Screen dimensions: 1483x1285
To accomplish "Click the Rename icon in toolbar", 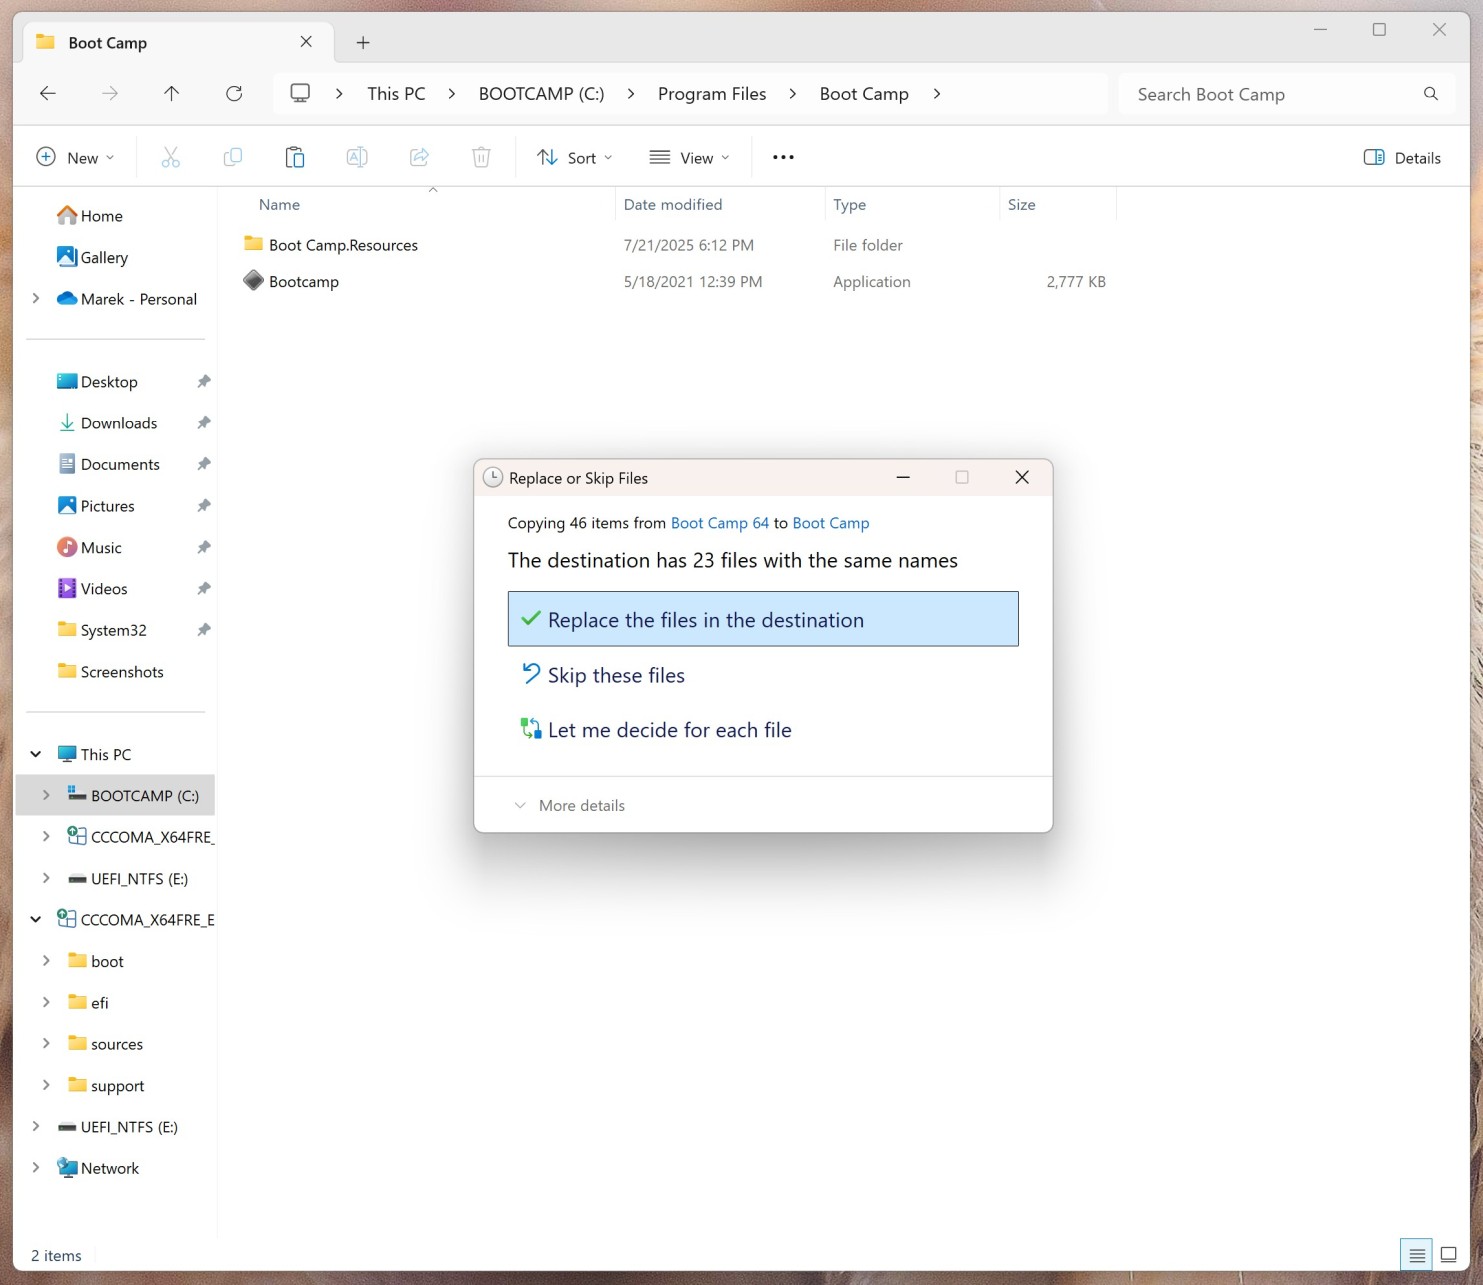I will [357, 157].
